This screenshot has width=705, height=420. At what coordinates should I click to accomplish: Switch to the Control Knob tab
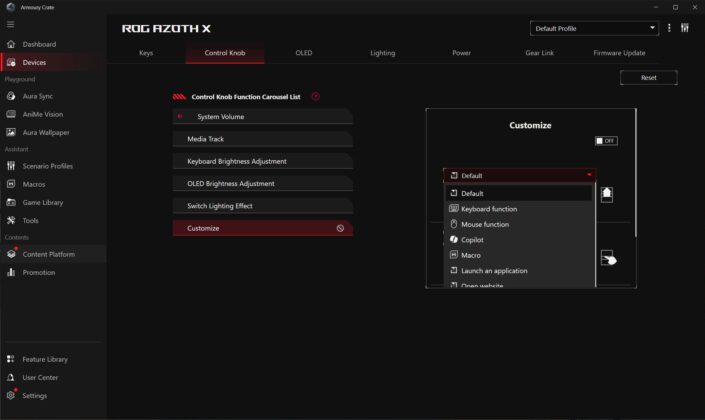(x=225, y=53)
